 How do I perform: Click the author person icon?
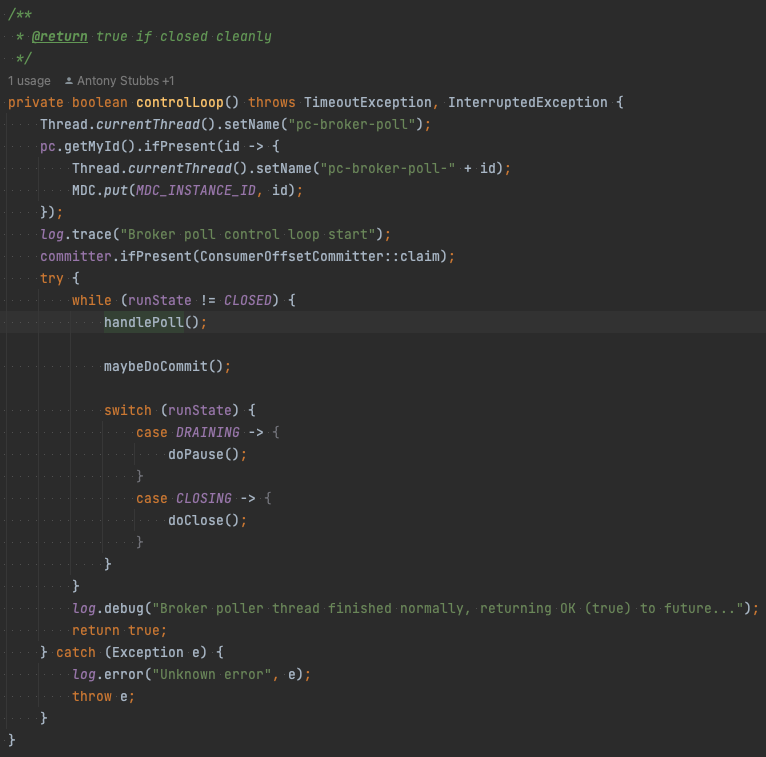coord(69,81)
